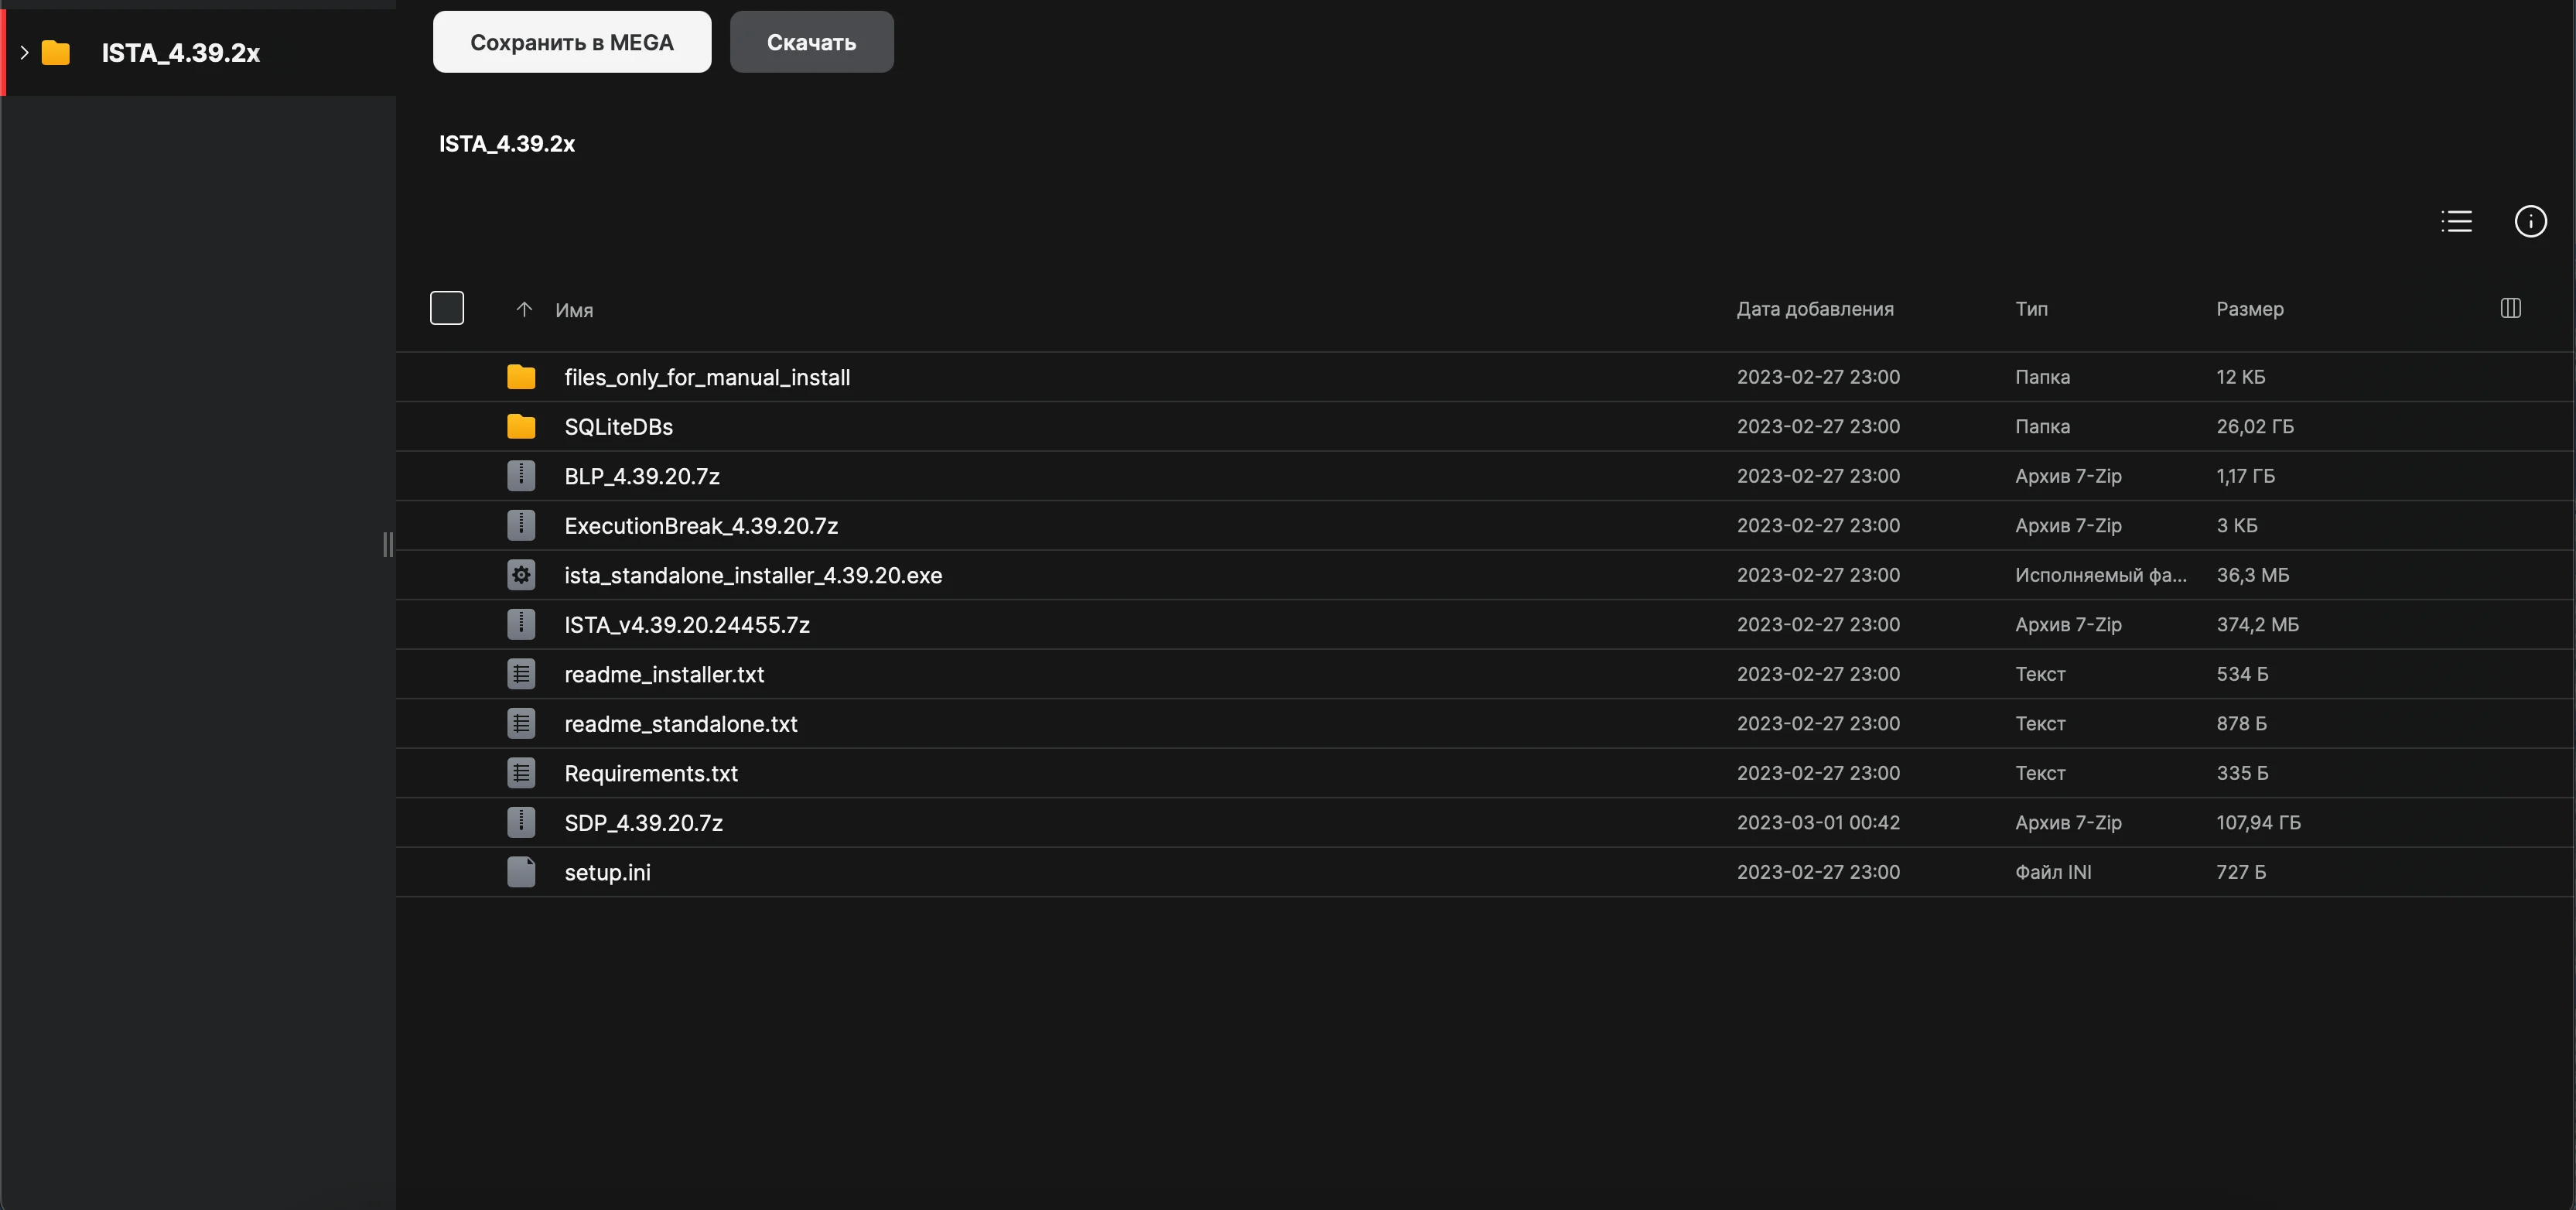Click the sidebar resize handle
Screen dimensions: 2576x1210
tap(388, 544)
